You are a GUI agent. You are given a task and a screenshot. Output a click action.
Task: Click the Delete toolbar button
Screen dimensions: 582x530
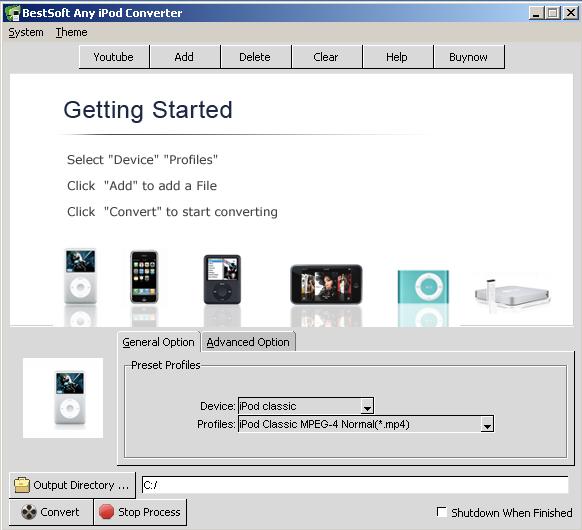pos(255,57)
